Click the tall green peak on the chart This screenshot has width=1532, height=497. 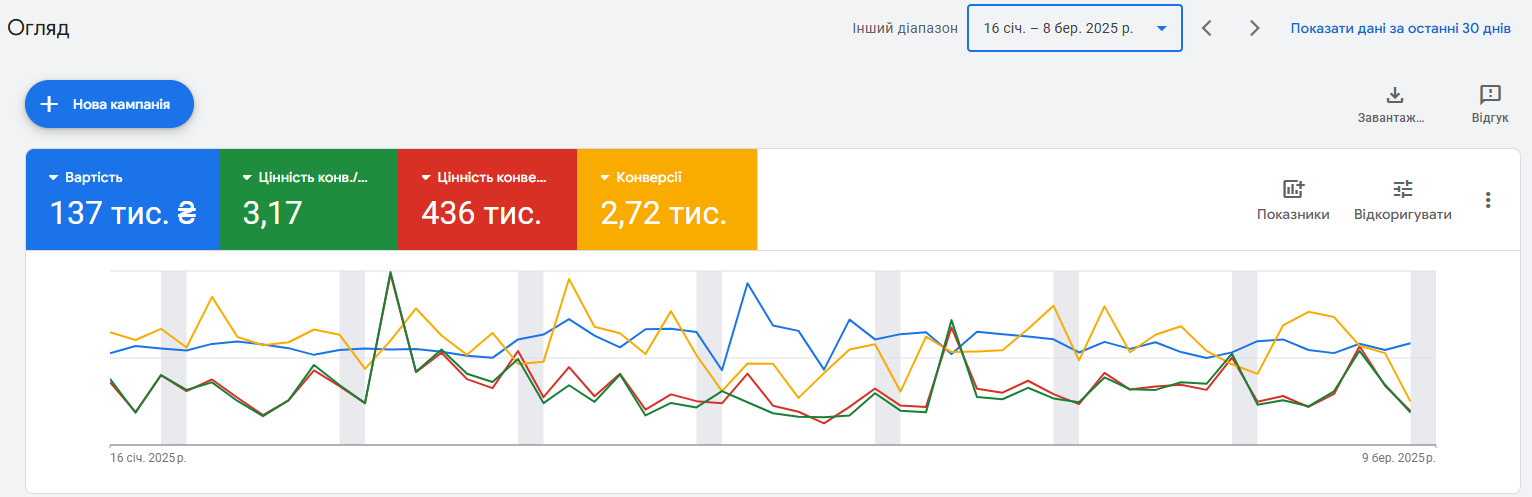click(390, 272)
